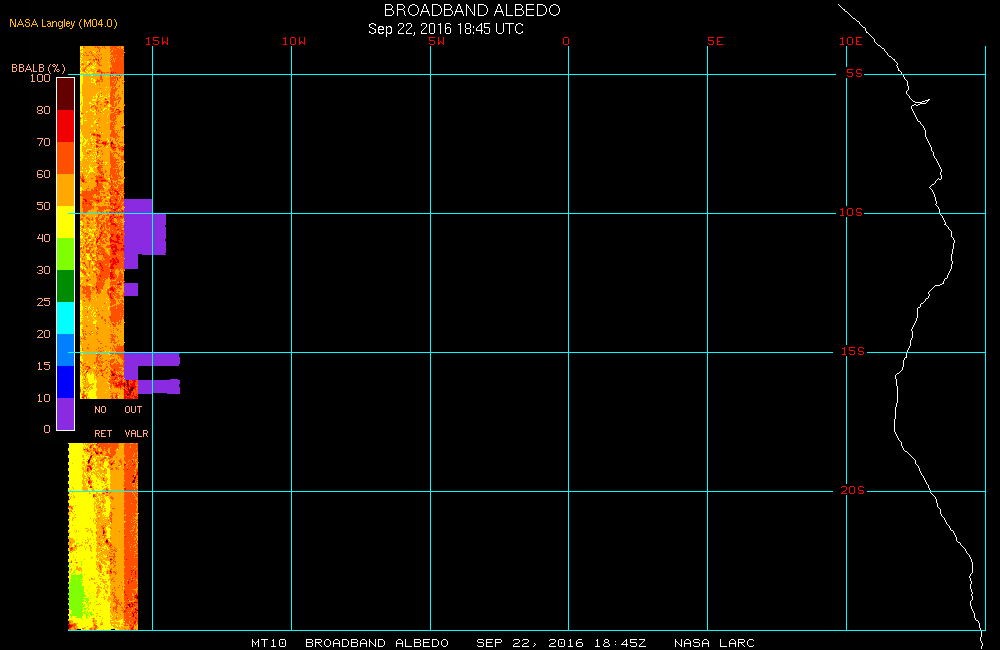Select the 15W longitude label

tap(157, 41)
